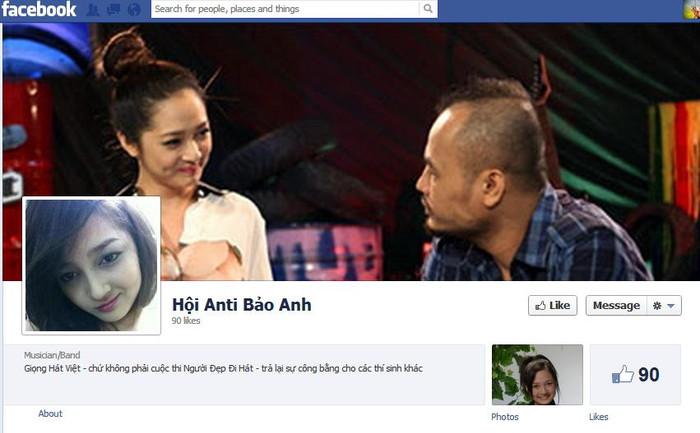Open the messages icon in top bar
This screenshot has width=700, height=433.
coord(113,9)
